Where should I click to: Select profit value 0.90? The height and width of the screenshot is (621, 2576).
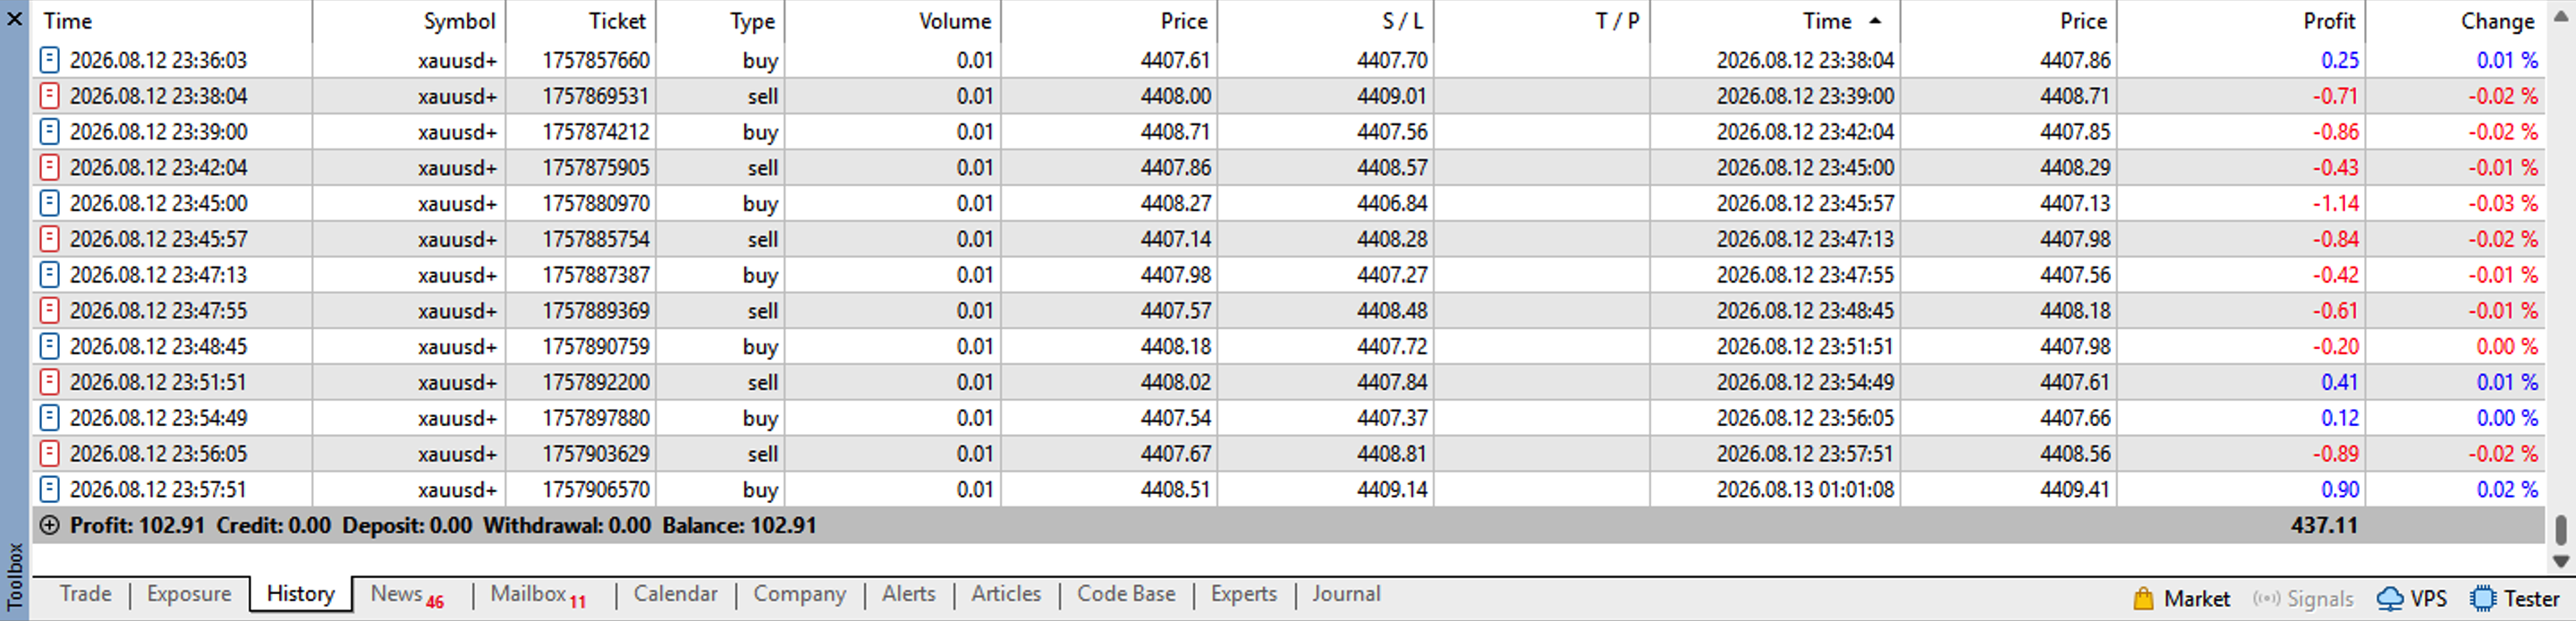pos(2339,490)
